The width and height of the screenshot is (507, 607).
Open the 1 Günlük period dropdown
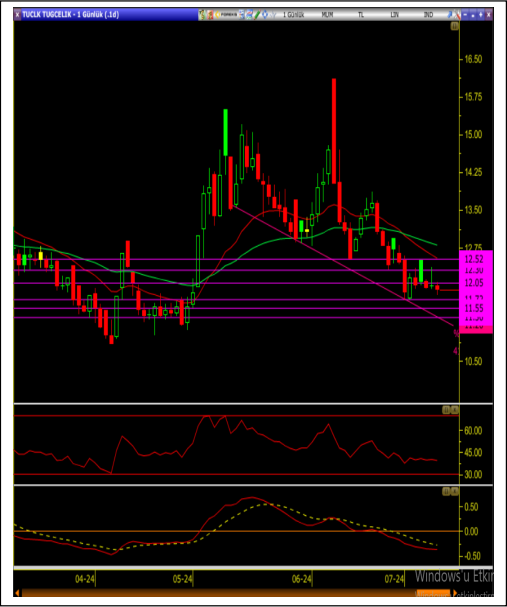[x=293, y=15]
